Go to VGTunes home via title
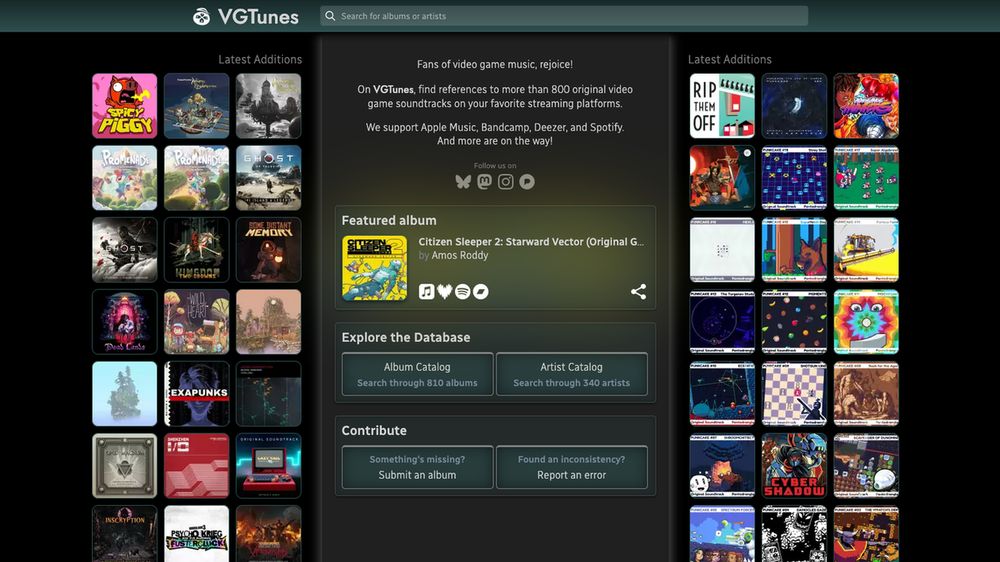This screenshot has height=562, width=1000. pos(258,17)
